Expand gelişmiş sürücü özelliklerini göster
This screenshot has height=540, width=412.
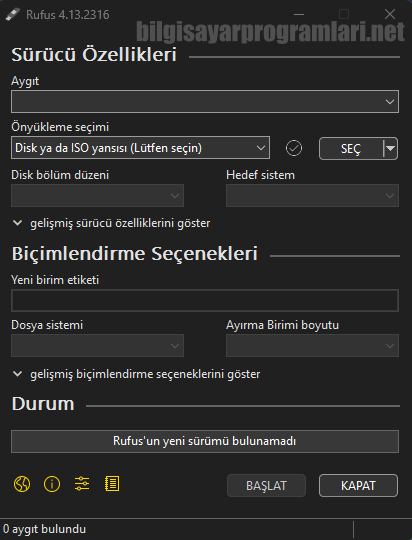[x=111, y=223]
